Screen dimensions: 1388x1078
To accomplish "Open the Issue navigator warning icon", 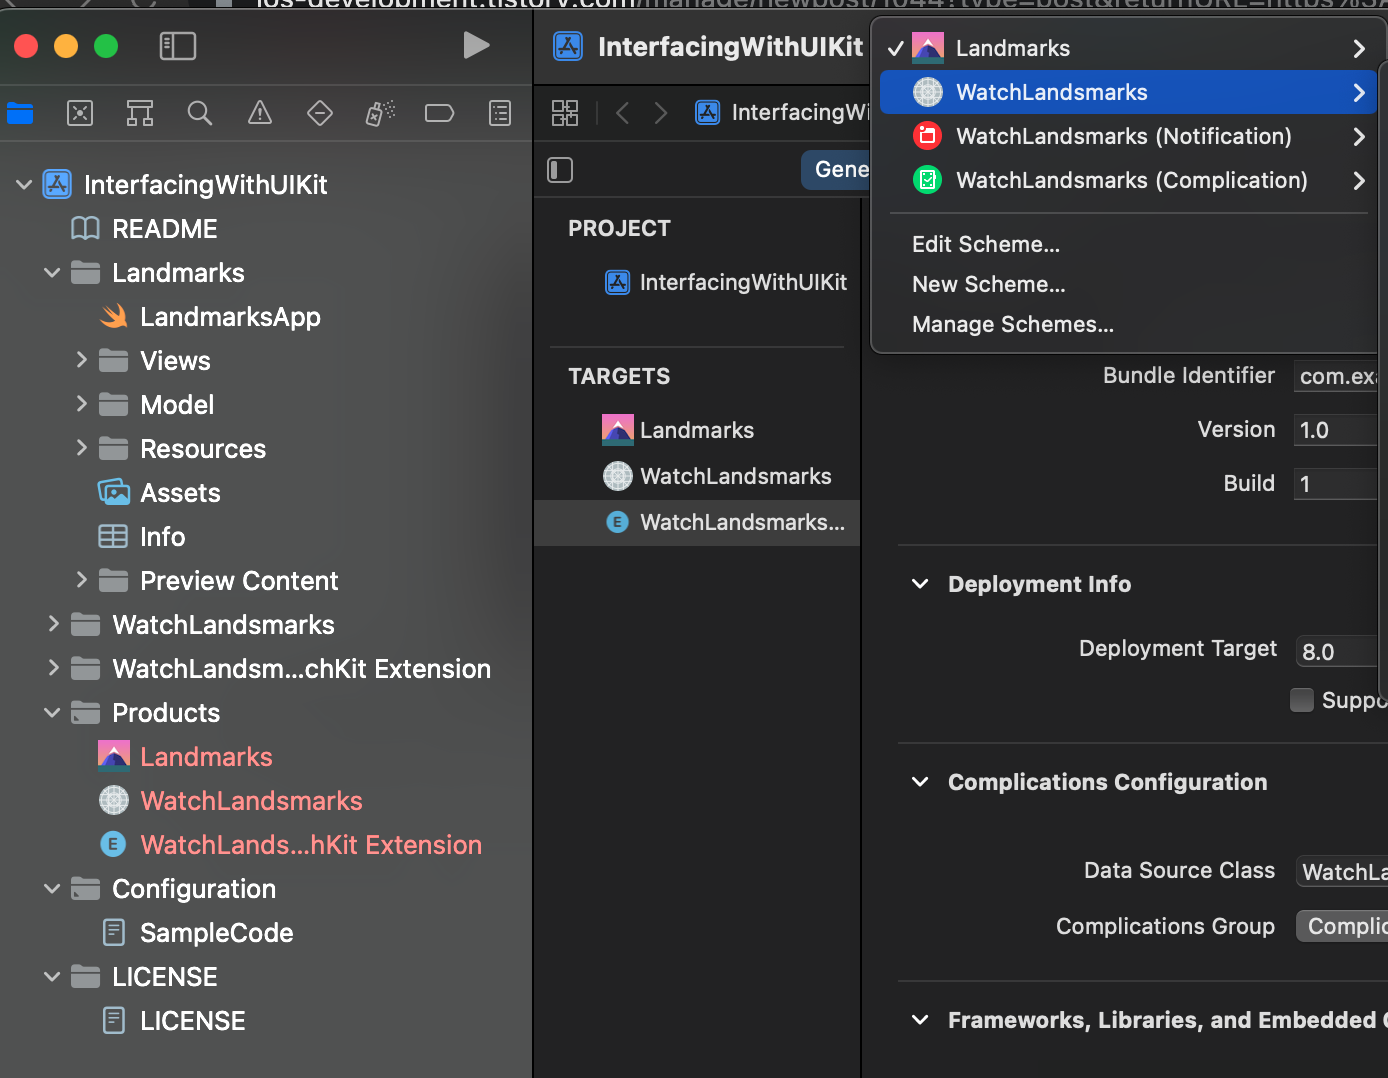I will 260,113.
